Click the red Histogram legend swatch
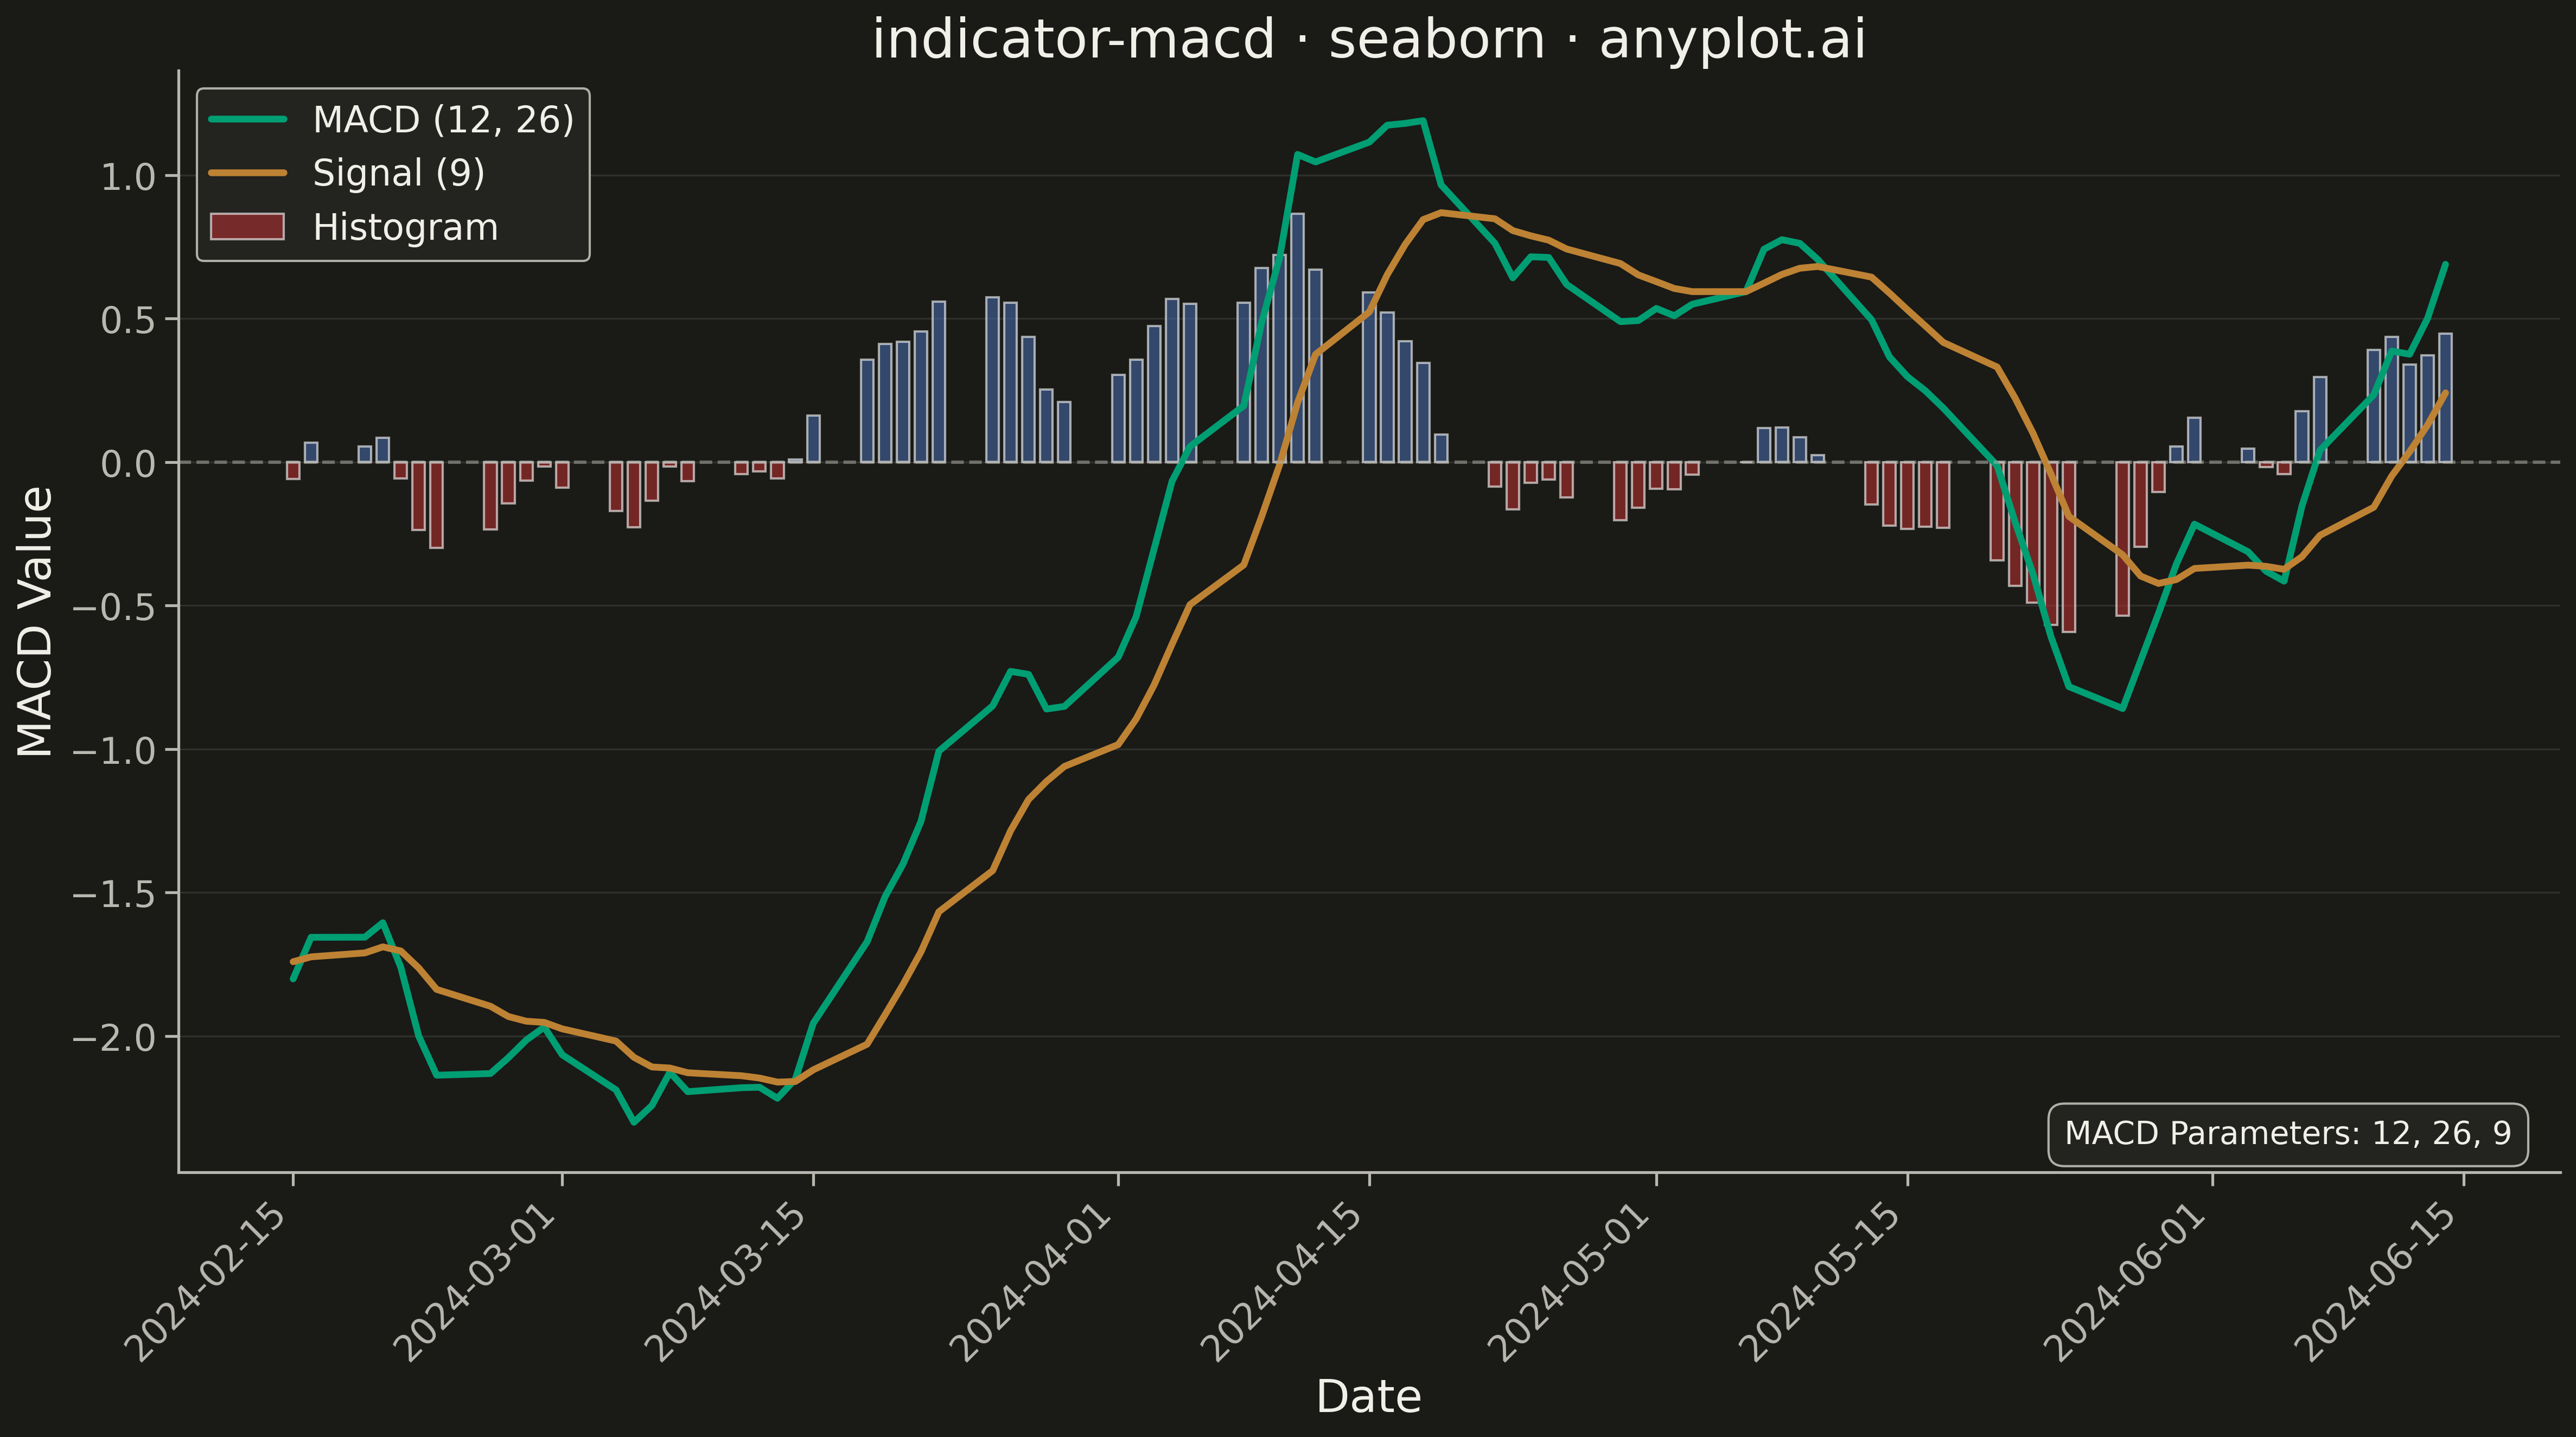This screenshot has height=1437, width=2576. click(x=247, y=227)
